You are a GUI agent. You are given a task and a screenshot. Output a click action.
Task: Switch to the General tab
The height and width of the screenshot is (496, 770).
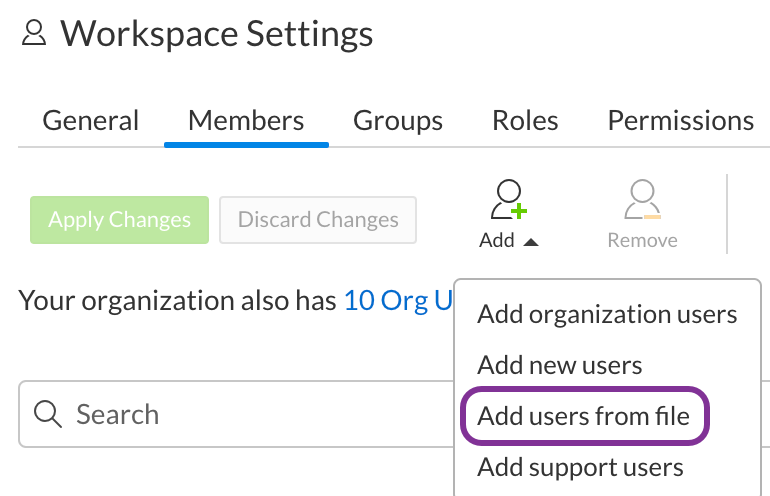(x=91, y=121)
